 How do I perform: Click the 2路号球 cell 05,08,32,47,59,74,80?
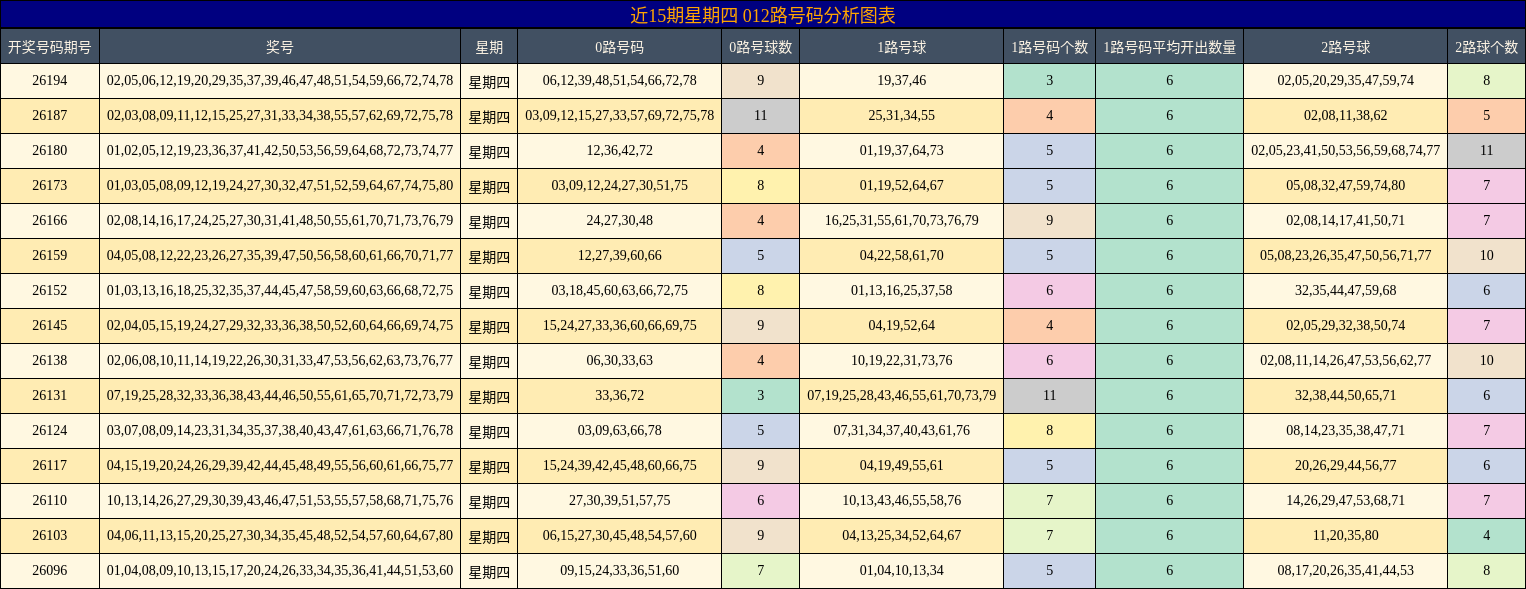[1345, 186]
